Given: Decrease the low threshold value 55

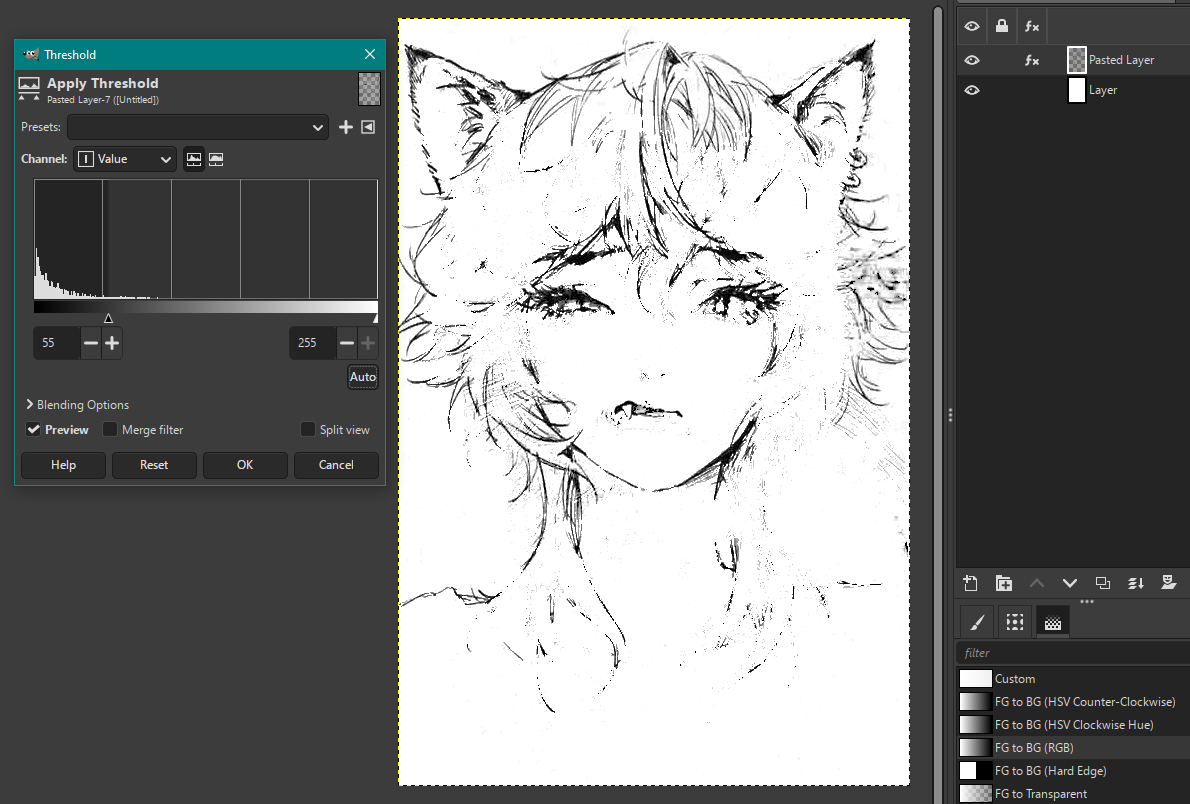Looking at the screenshot, I should point(91,343).
